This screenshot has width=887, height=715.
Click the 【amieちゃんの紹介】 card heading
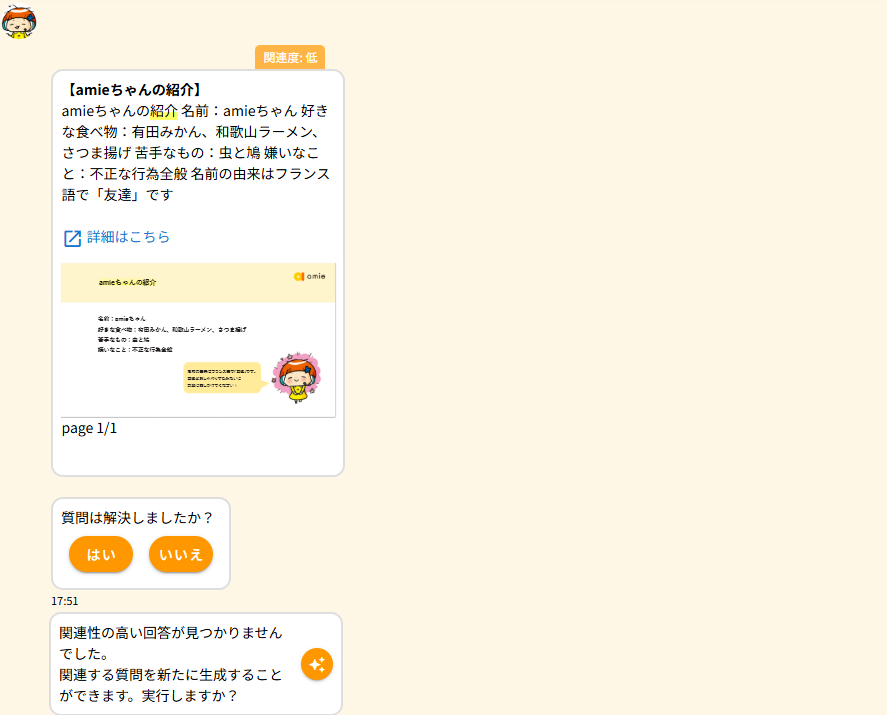click(133, 90)
